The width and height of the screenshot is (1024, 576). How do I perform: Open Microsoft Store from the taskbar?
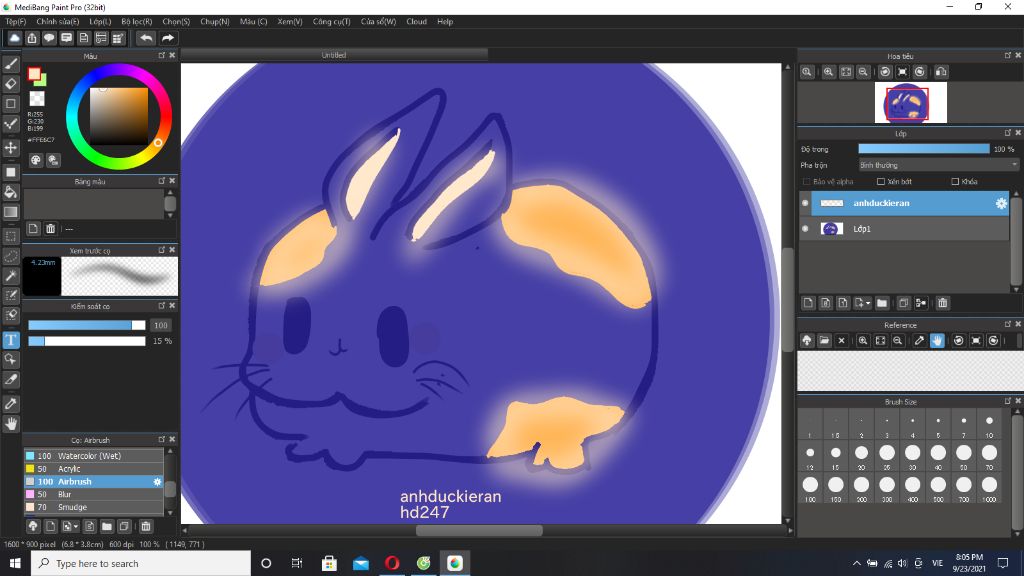tap(329, 563)
